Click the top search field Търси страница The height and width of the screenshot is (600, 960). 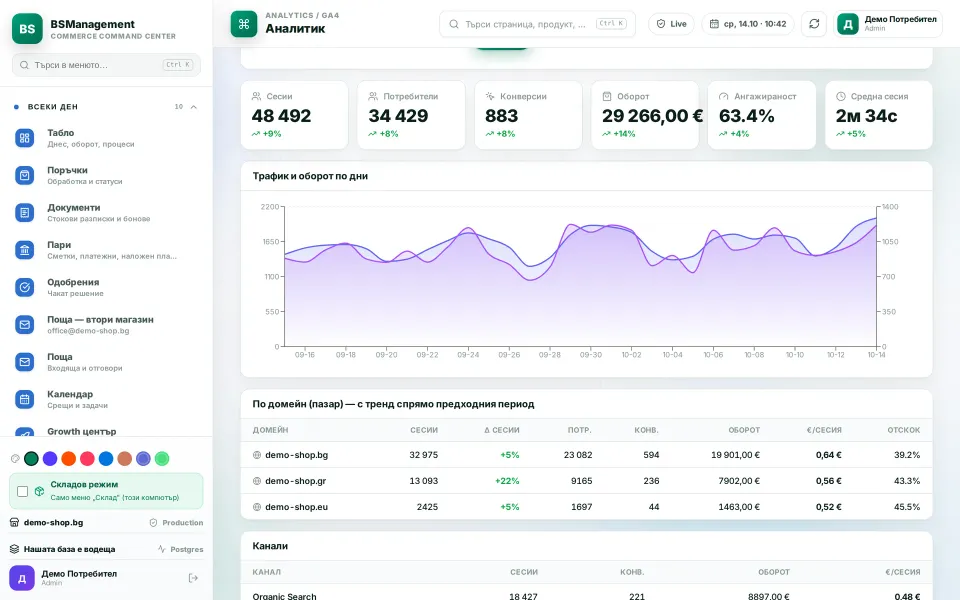tap(538, 24)
